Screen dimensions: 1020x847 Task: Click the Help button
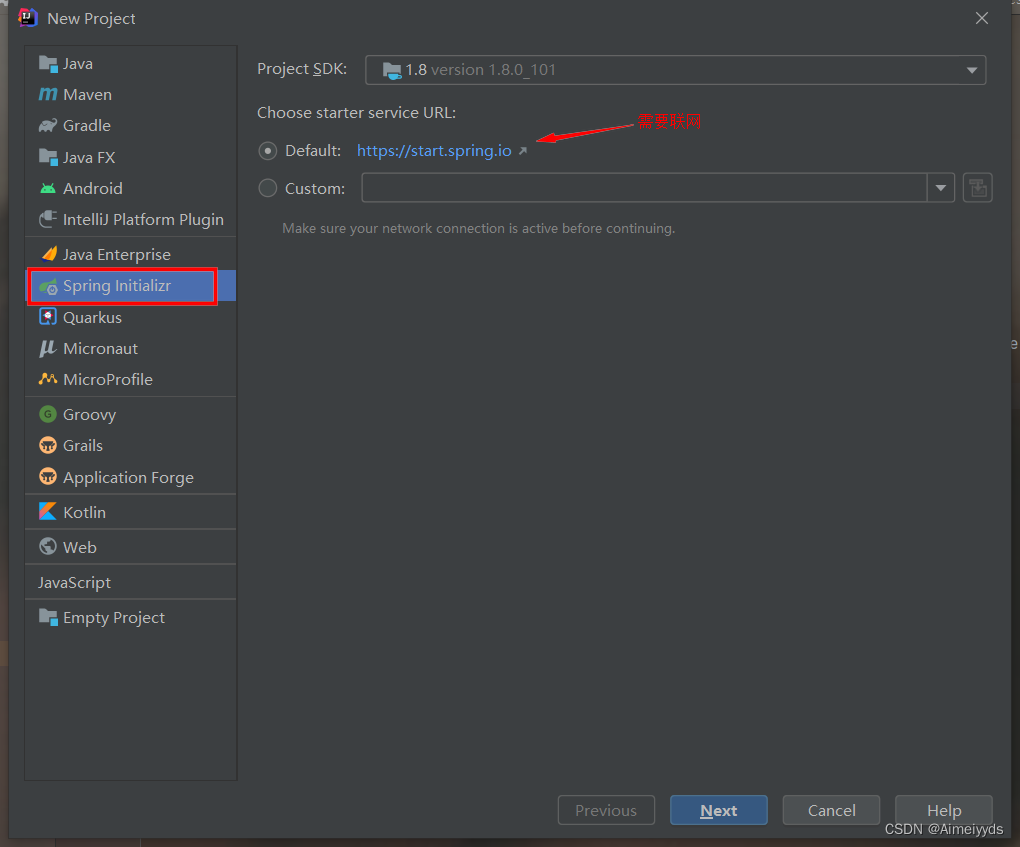tap(943, 810)
